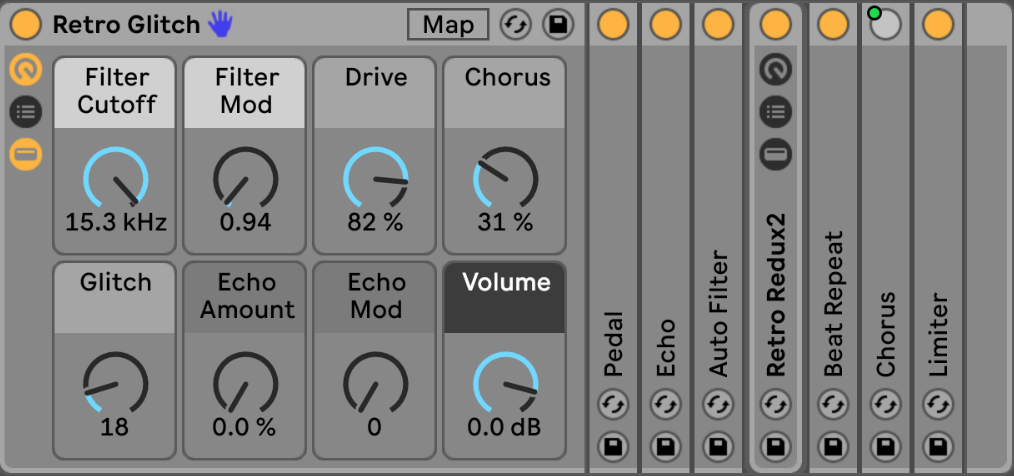
Task: Click the 15.3 kHz value
Action: (x=116, y=223)
